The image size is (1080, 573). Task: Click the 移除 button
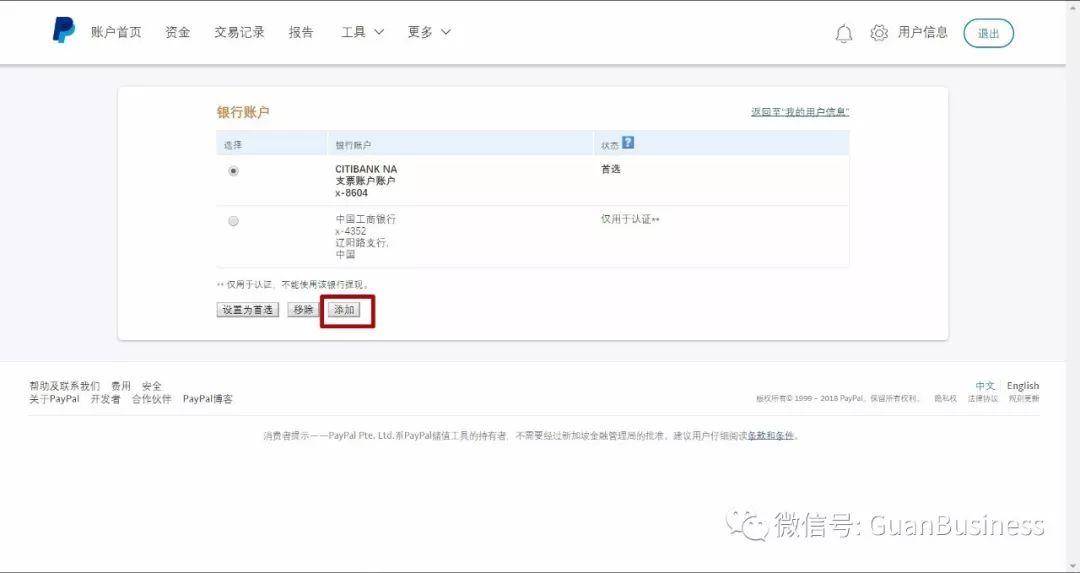click(x=303, y=310)
